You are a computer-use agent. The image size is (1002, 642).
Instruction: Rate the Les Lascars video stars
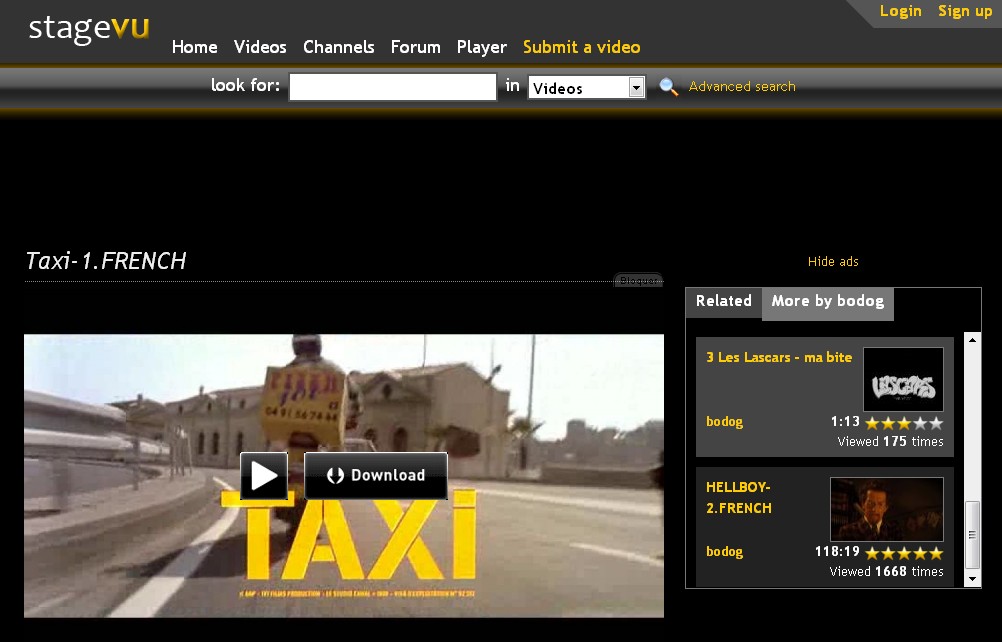(904, 423)
